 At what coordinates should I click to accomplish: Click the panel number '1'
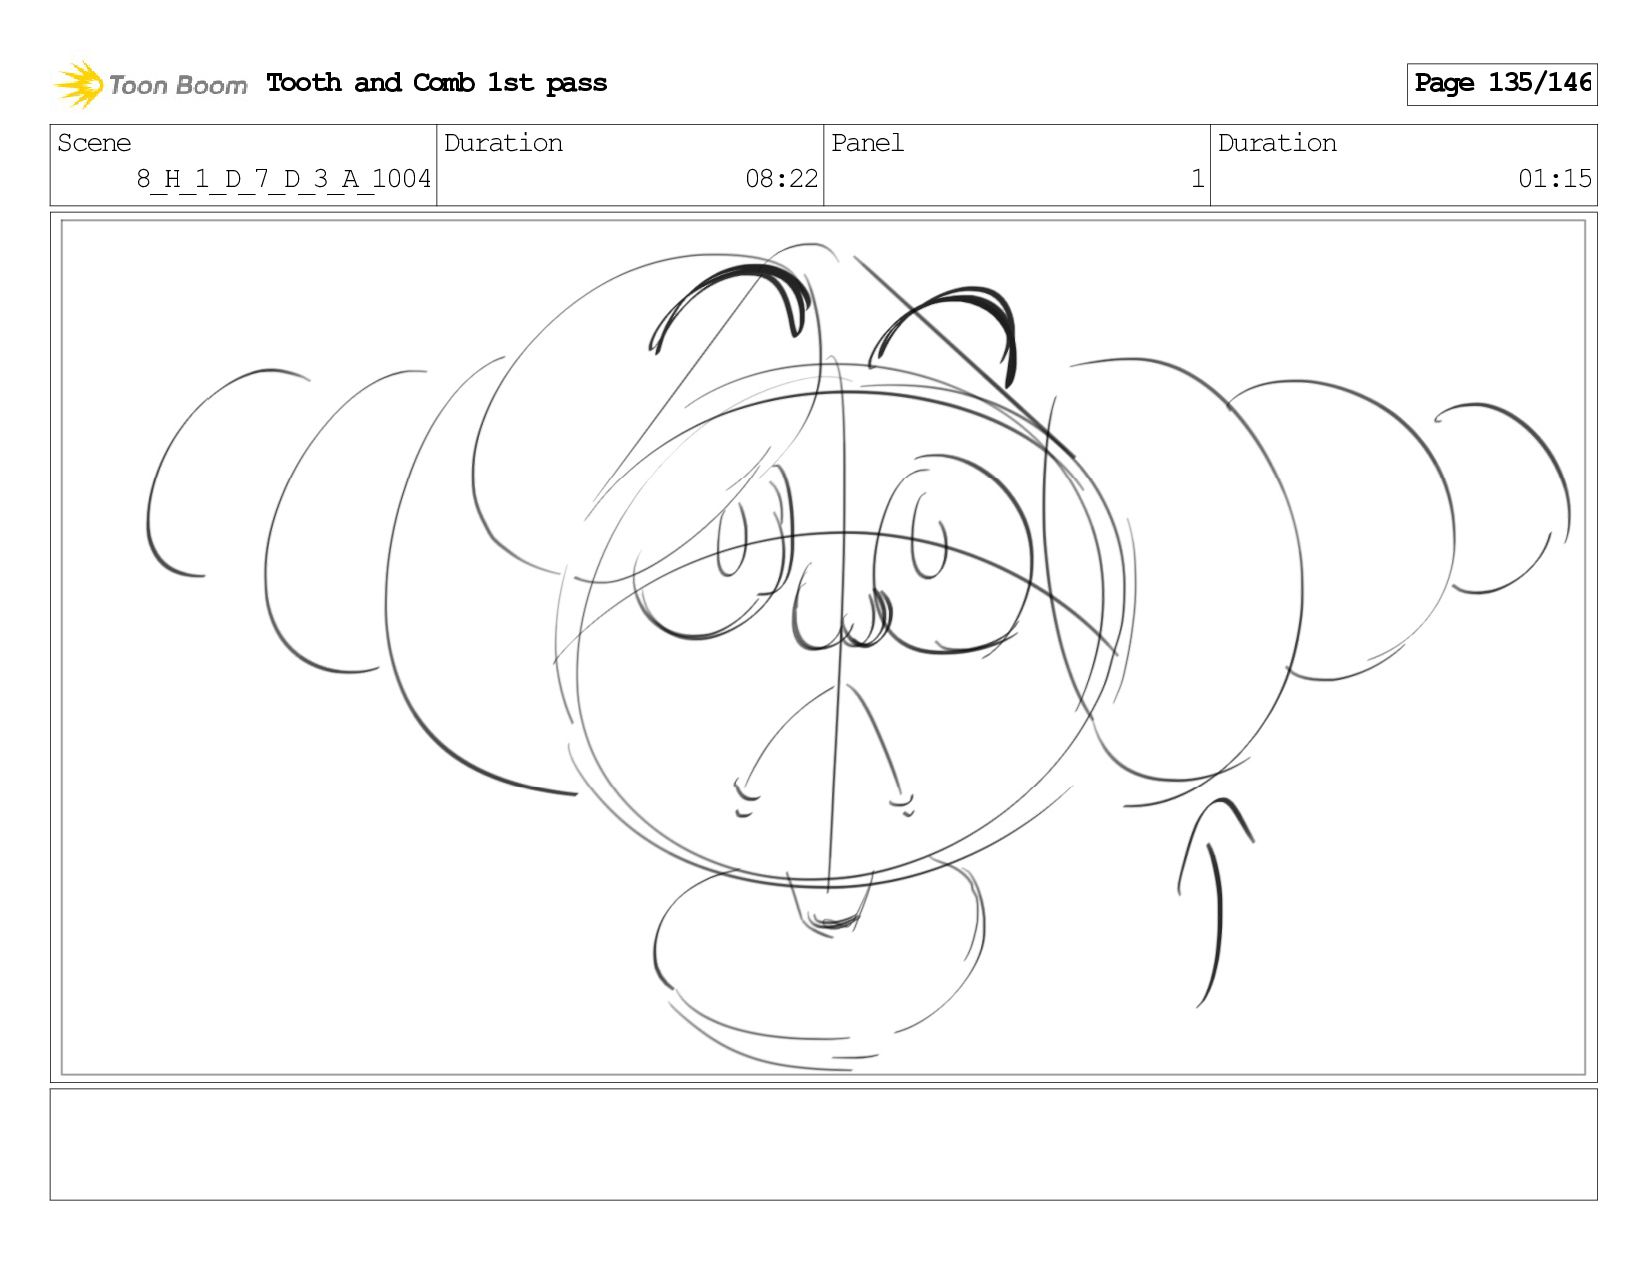tap(1197, 179)
